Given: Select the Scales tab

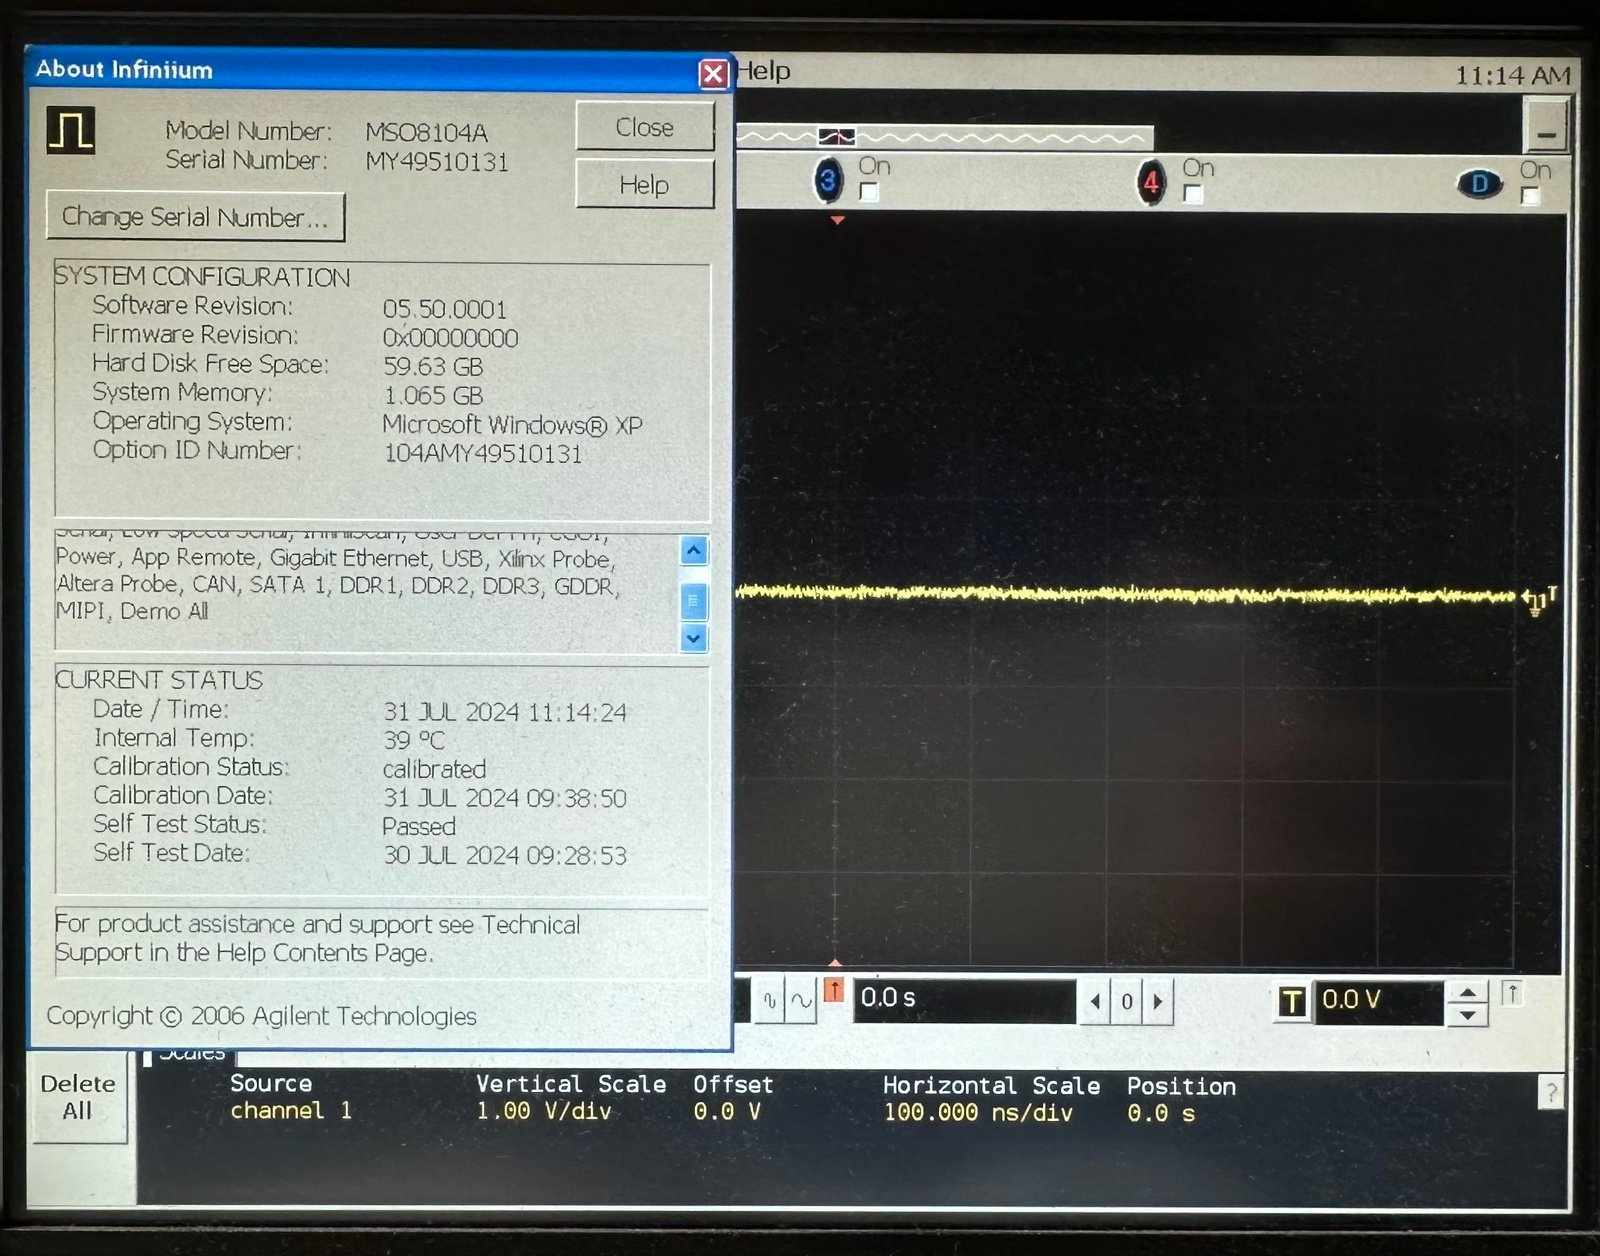Looking at the screenshot, I should tap(190, 1054).
